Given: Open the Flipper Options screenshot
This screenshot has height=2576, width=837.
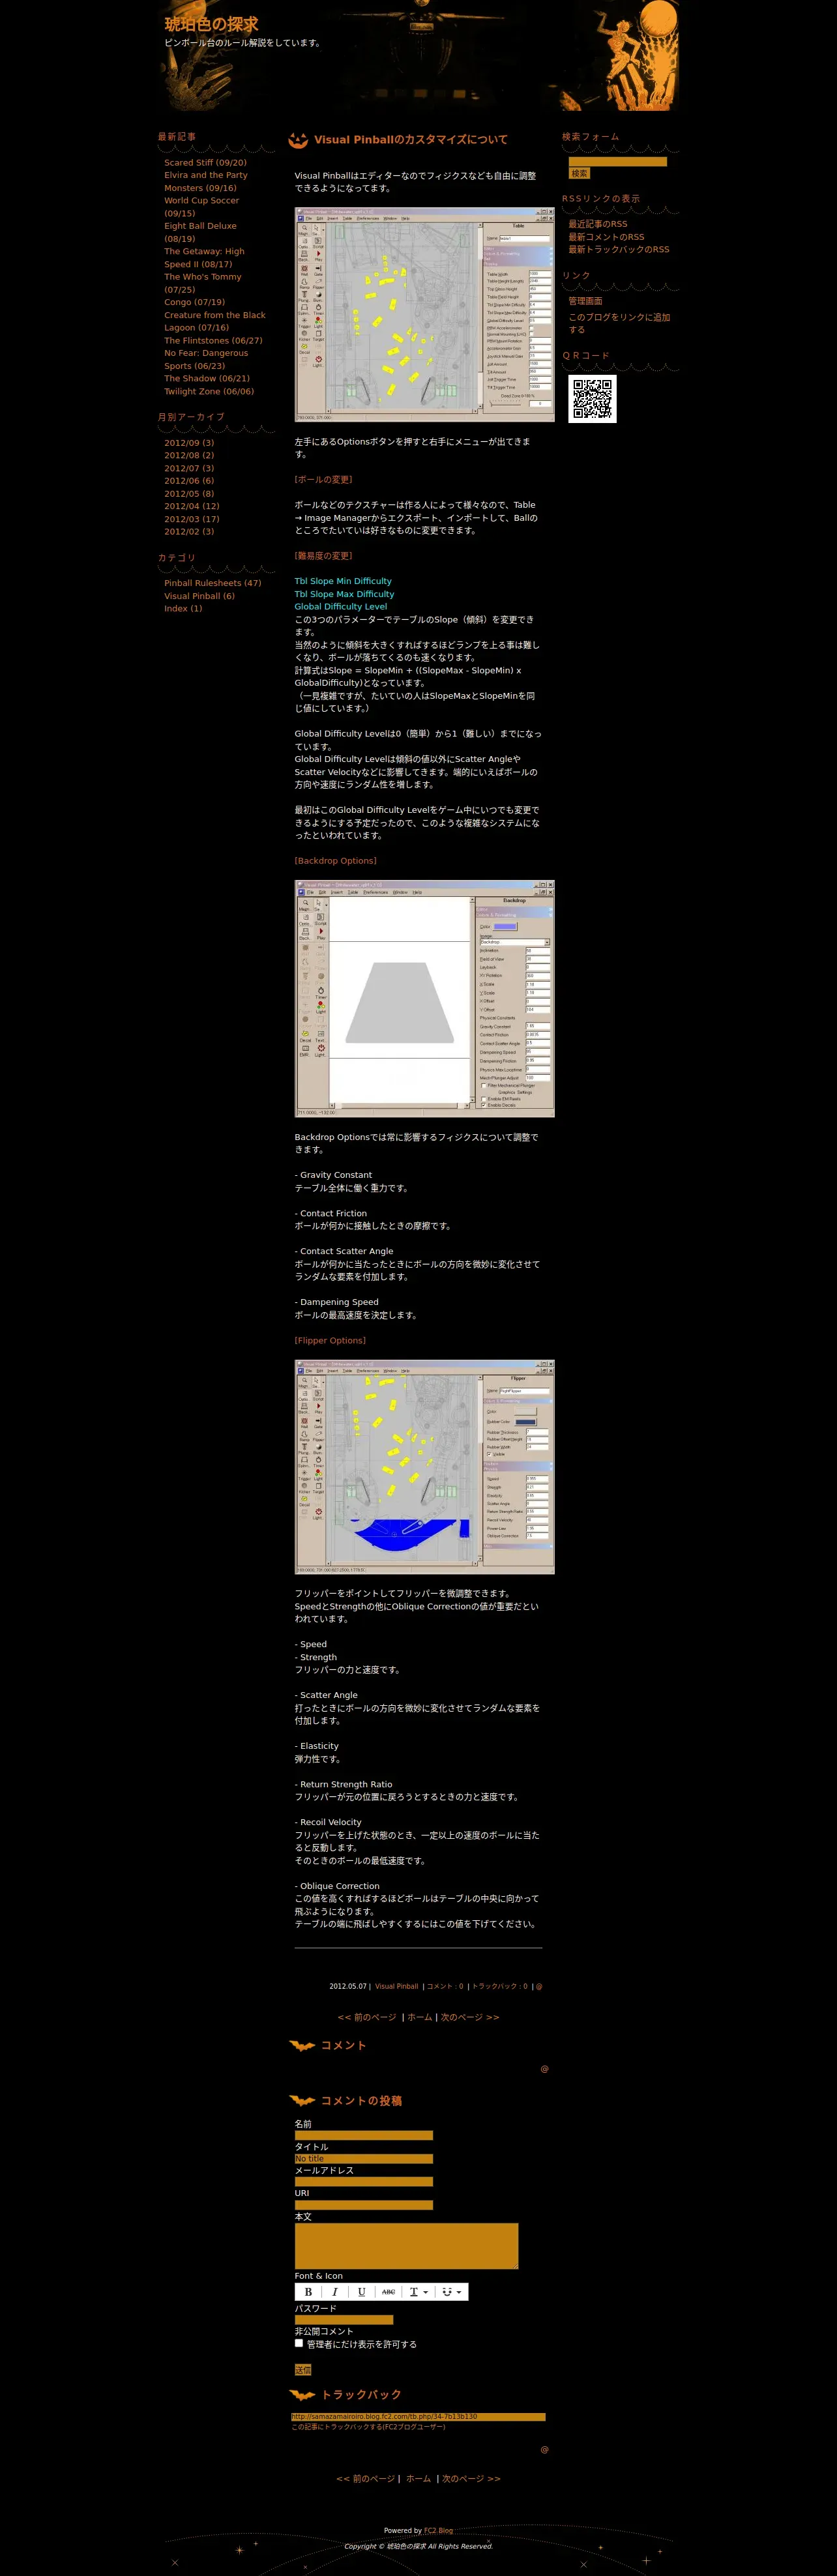Looking at the screenshot, I should click(424, 1466).
